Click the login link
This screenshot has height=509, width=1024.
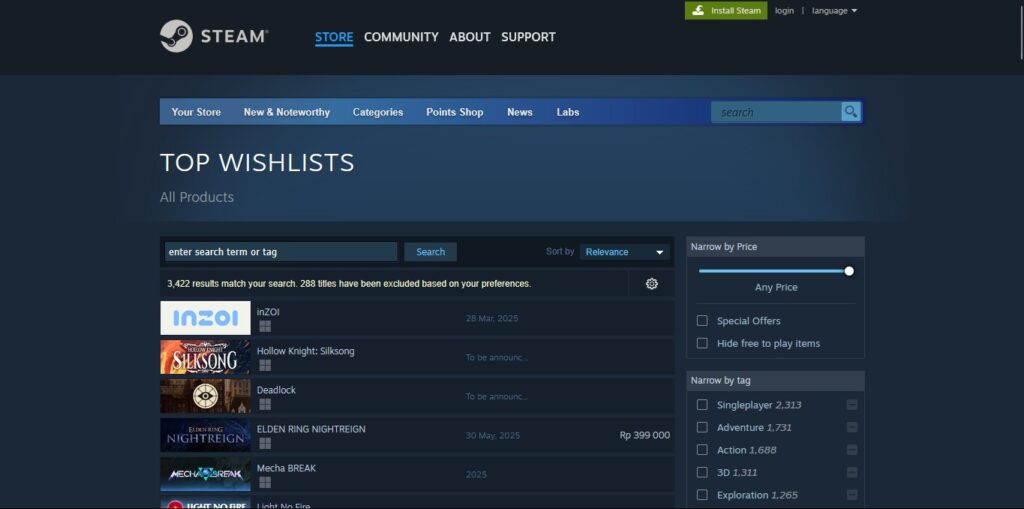[x=784, y=10]
